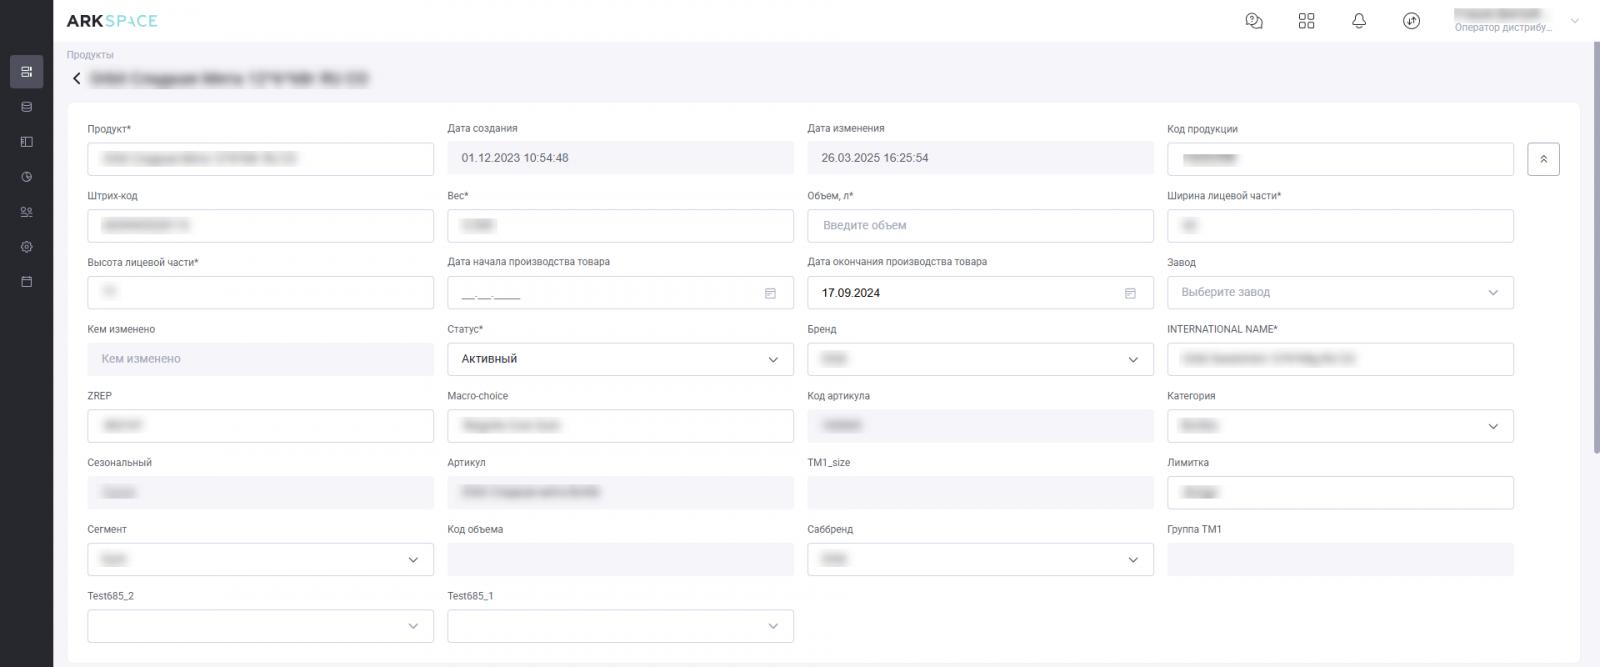Viewport: 1600px width, 667px height.
Task: Open the notifications bell icon
Action: click(1358, 21)
